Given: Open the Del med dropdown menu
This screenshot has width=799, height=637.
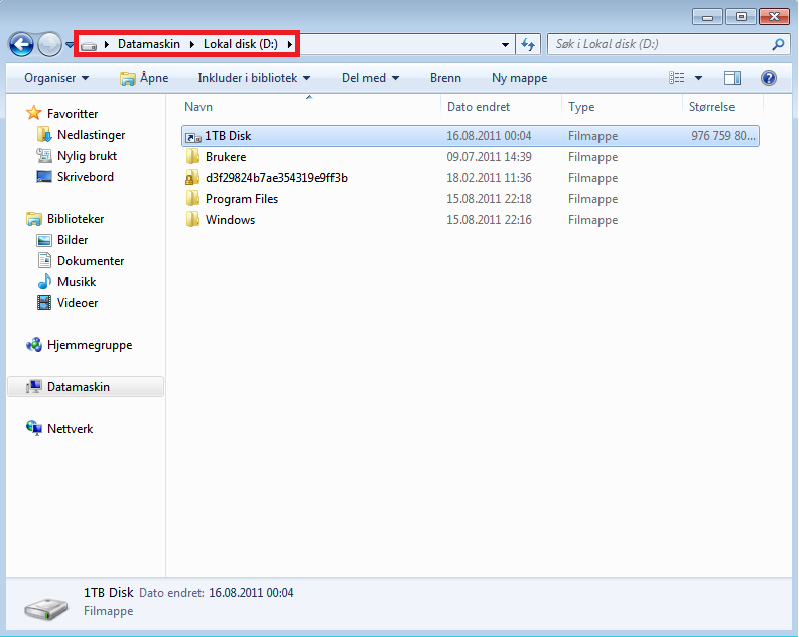Looking at the screenshot, I should point(370,78).
